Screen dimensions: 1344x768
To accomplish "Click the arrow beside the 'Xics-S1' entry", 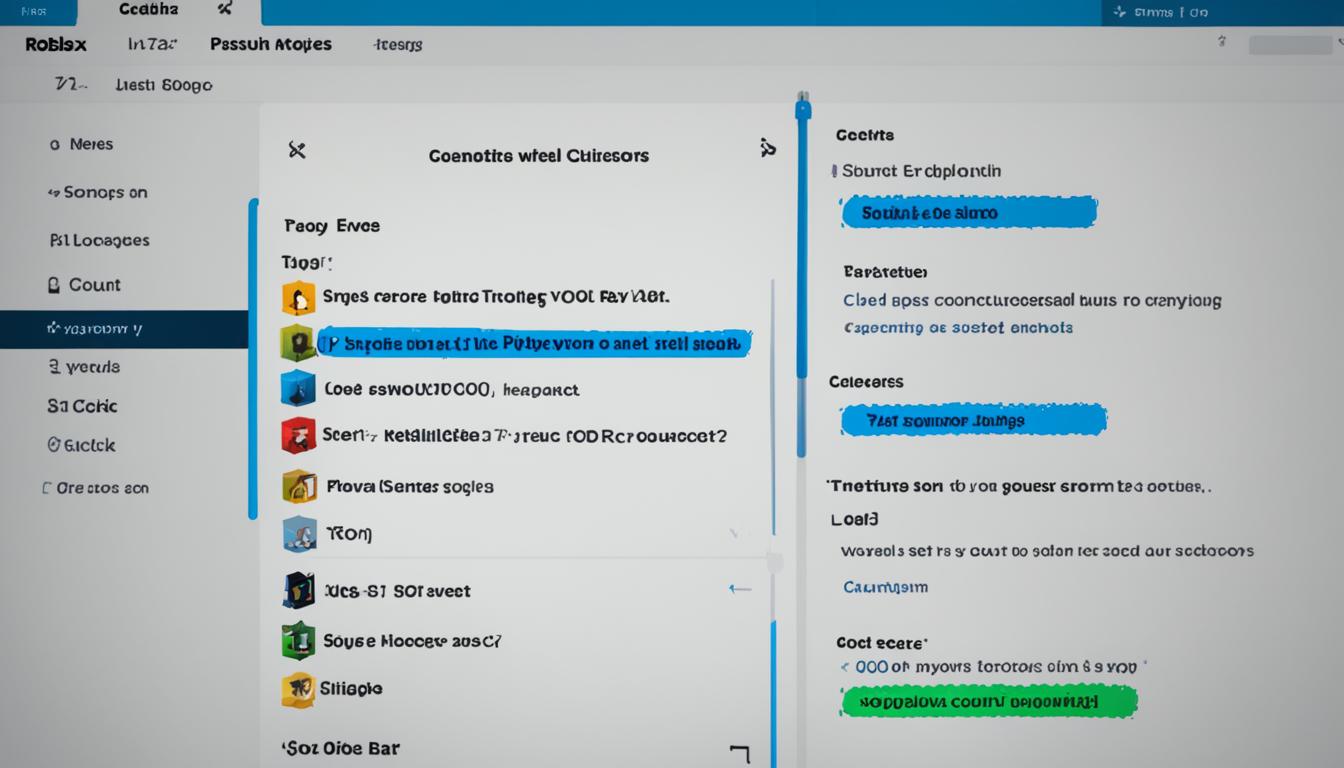I will (x=740, y=590).
